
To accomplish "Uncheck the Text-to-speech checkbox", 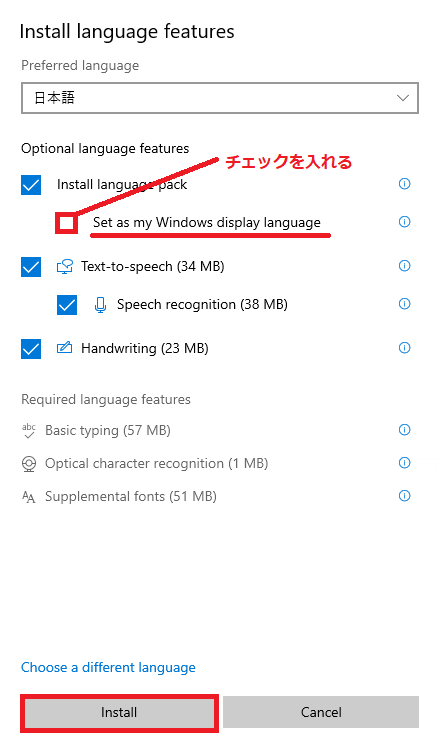I will (x=31, y=267).
